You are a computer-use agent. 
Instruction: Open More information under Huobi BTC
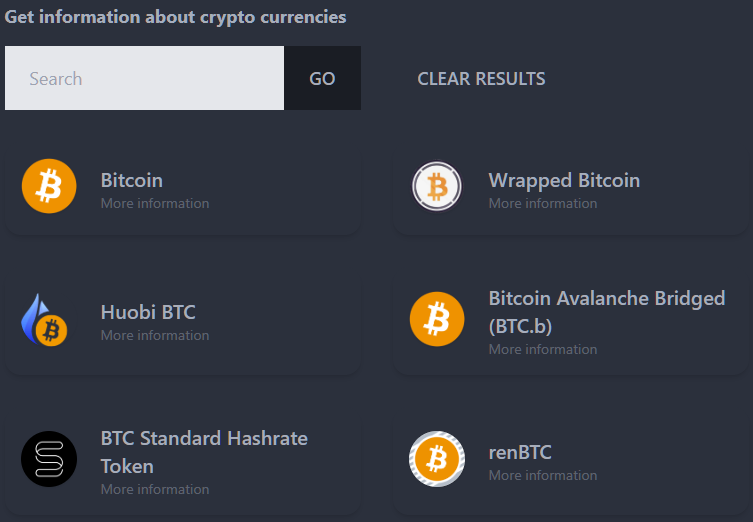click(155, 335)
